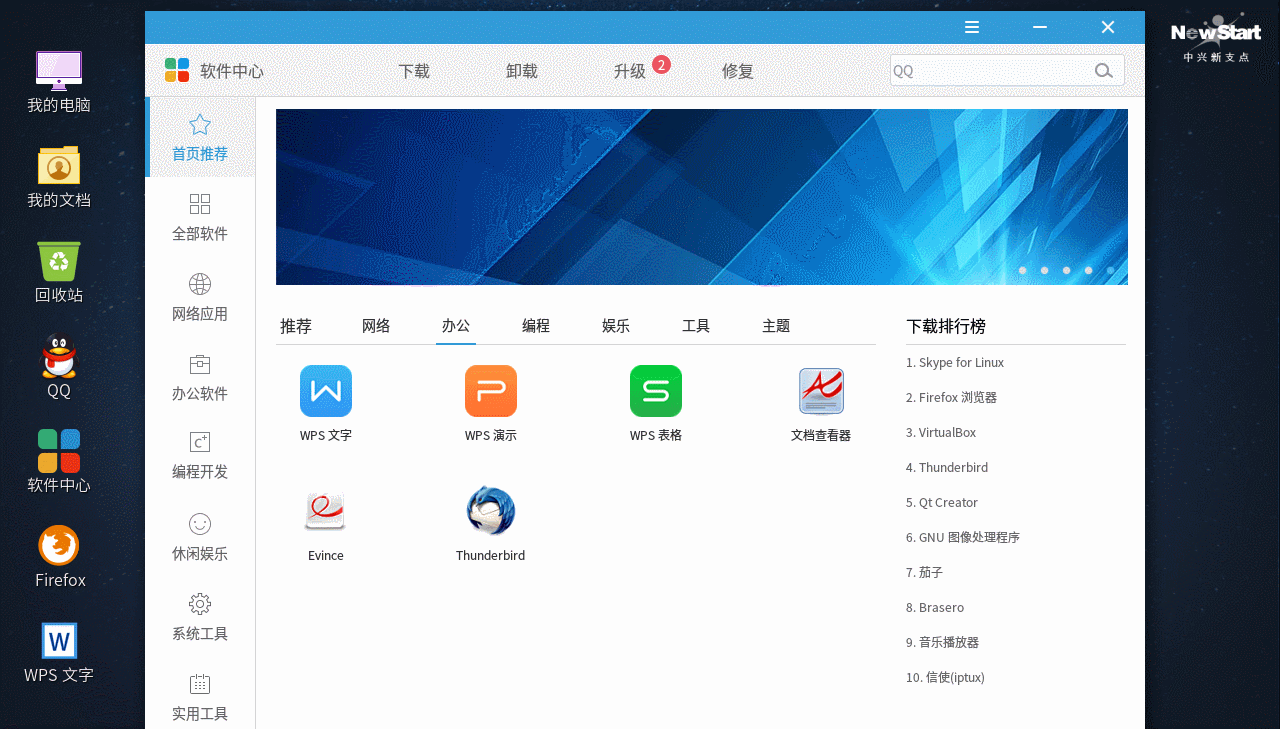The height and width of the screenshot is (729, 1280).
Task: Click 音乐播放器 in ranking list
Action: tap(943, 643)
